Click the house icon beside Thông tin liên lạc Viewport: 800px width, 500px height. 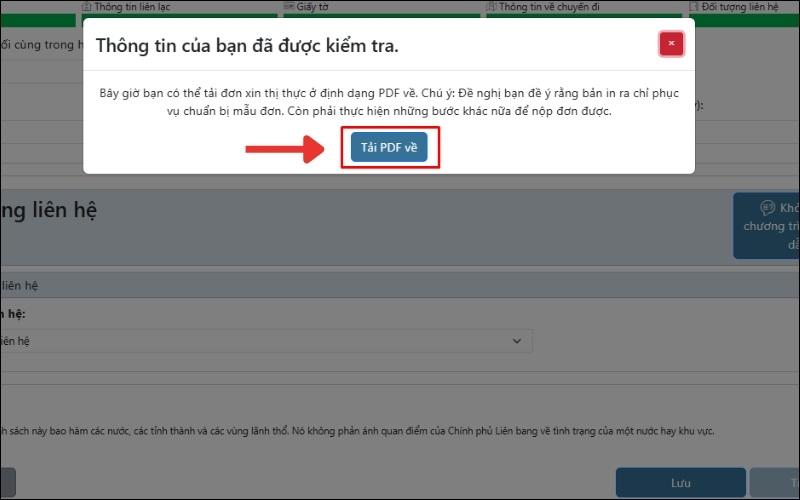point(86,7)
